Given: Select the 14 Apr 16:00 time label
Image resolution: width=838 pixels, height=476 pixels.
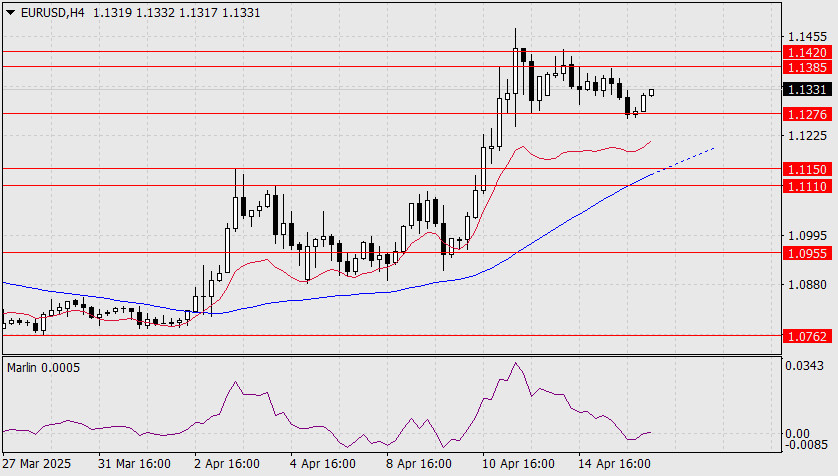Looking at the screenshot, I should (x=614, y=464).
